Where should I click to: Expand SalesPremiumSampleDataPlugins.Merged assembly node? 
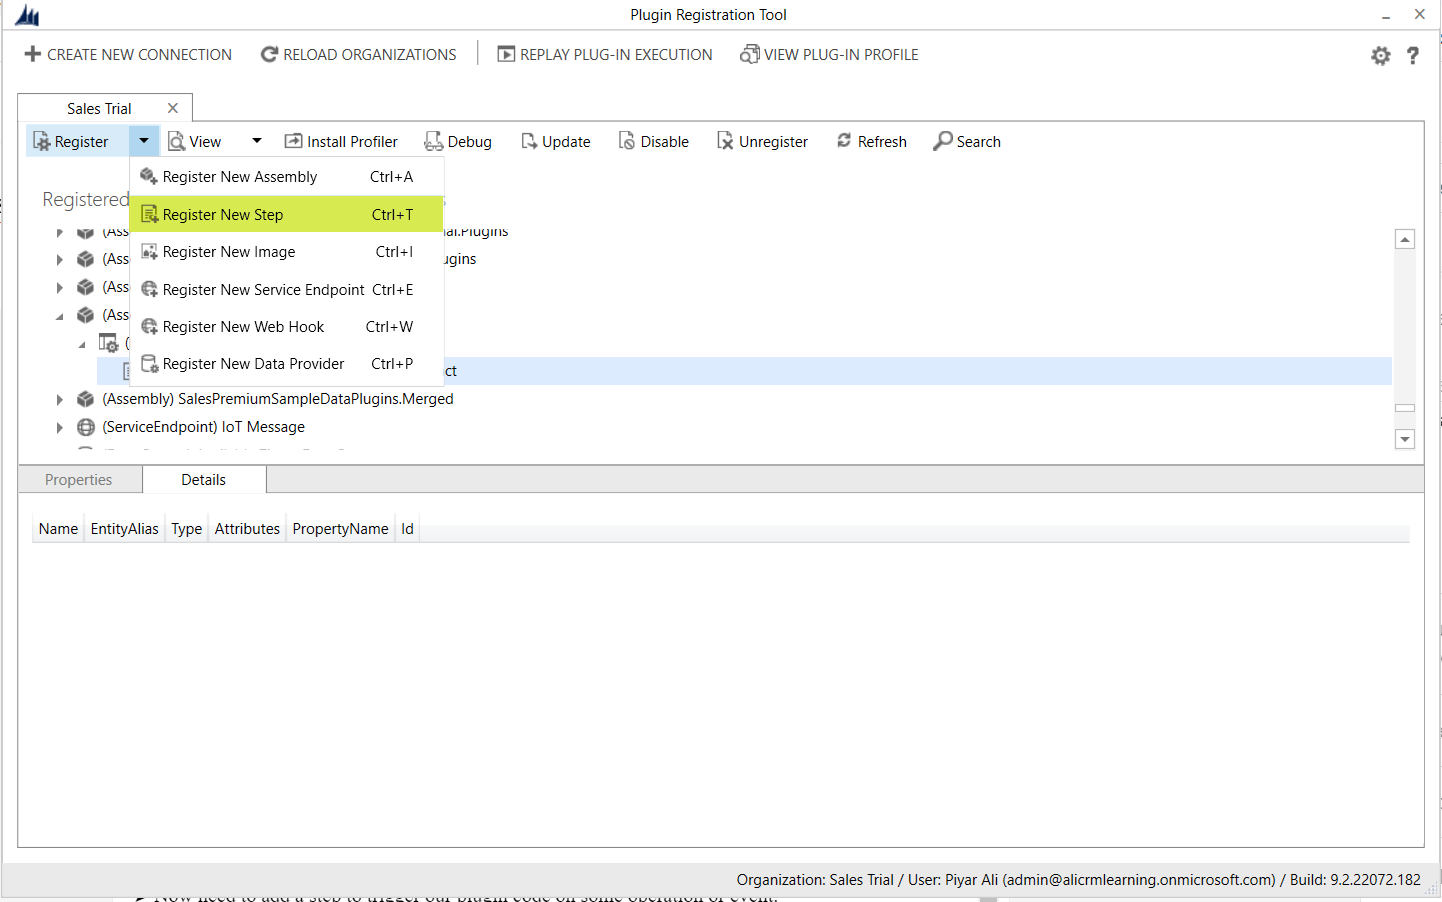pos(59,400)
